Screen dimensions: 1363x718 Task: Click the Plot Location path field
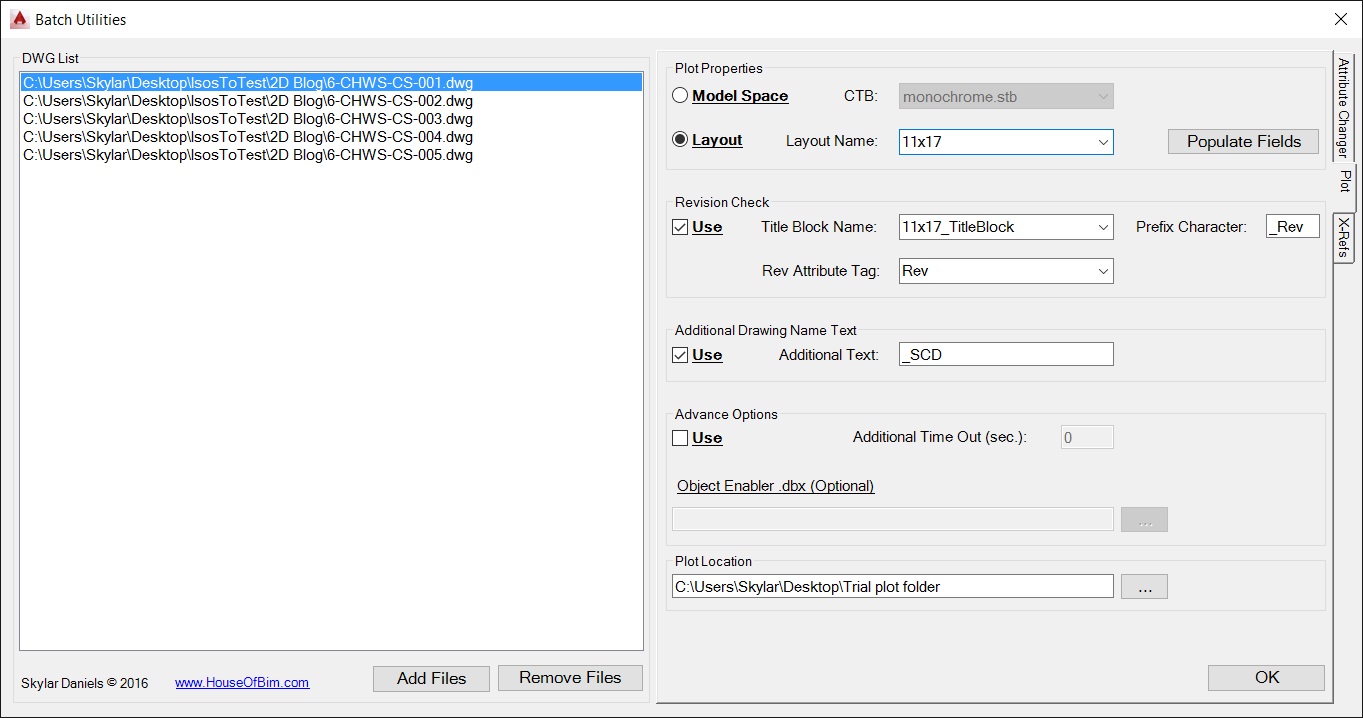(893, 586)
